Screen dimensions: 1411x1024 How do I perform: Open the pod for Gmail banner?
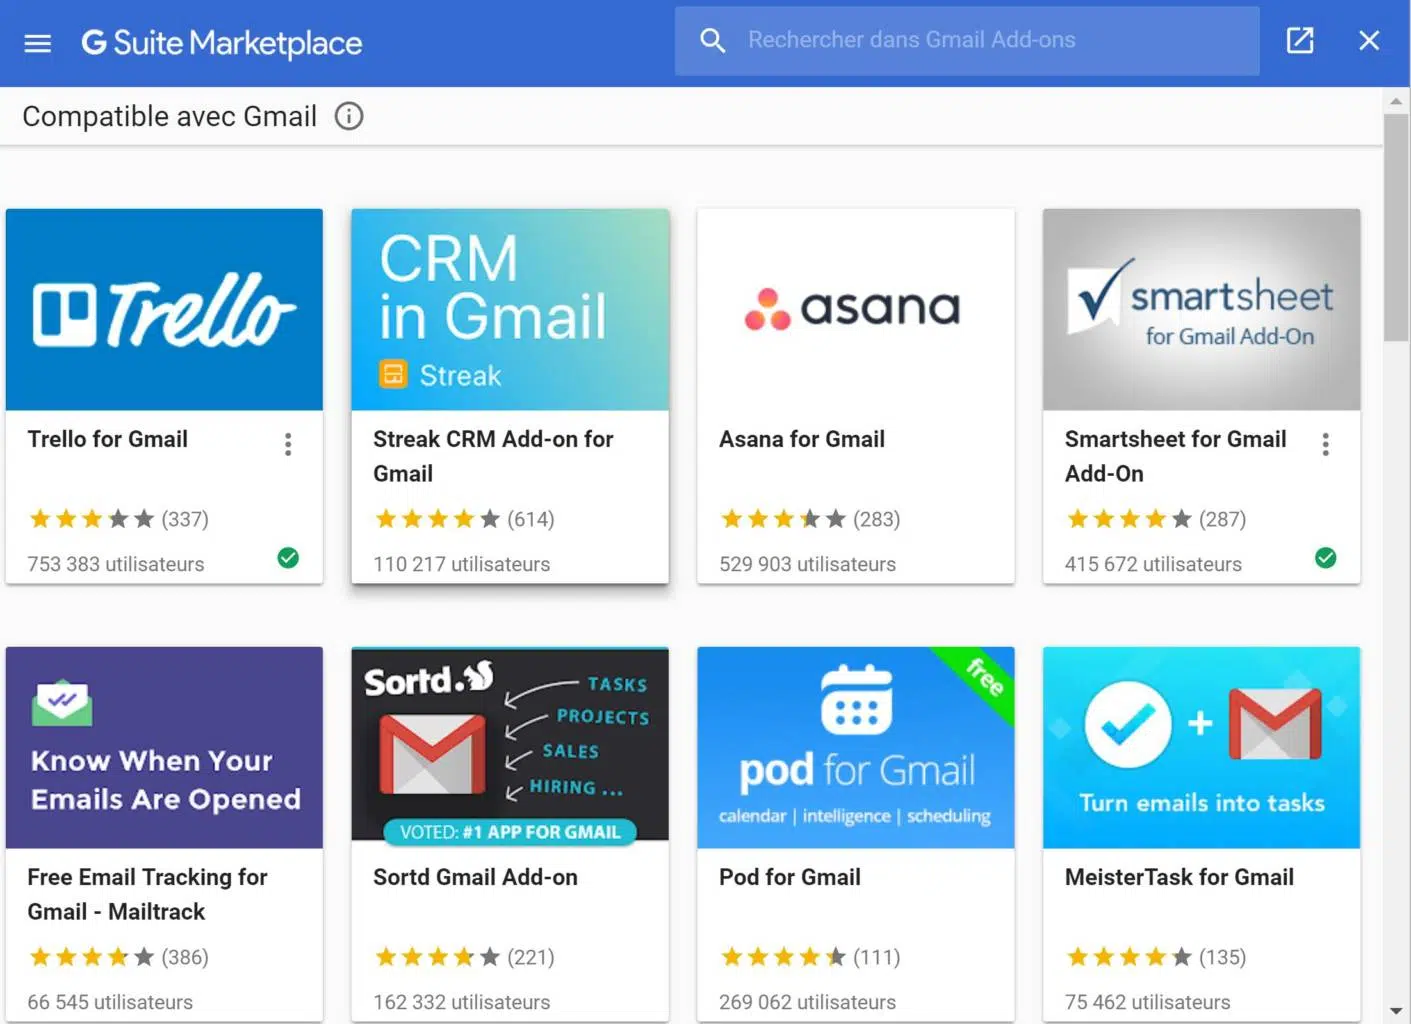[x=855, y=747]
